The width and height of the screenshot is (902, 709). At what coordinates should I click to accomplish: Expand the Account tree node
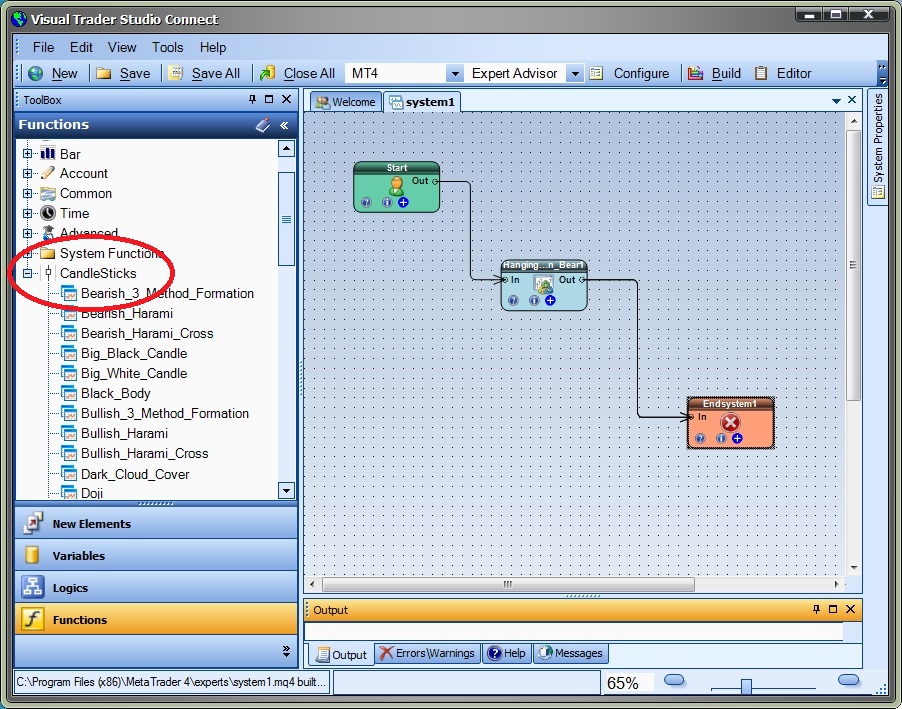(x=27, y=173)
